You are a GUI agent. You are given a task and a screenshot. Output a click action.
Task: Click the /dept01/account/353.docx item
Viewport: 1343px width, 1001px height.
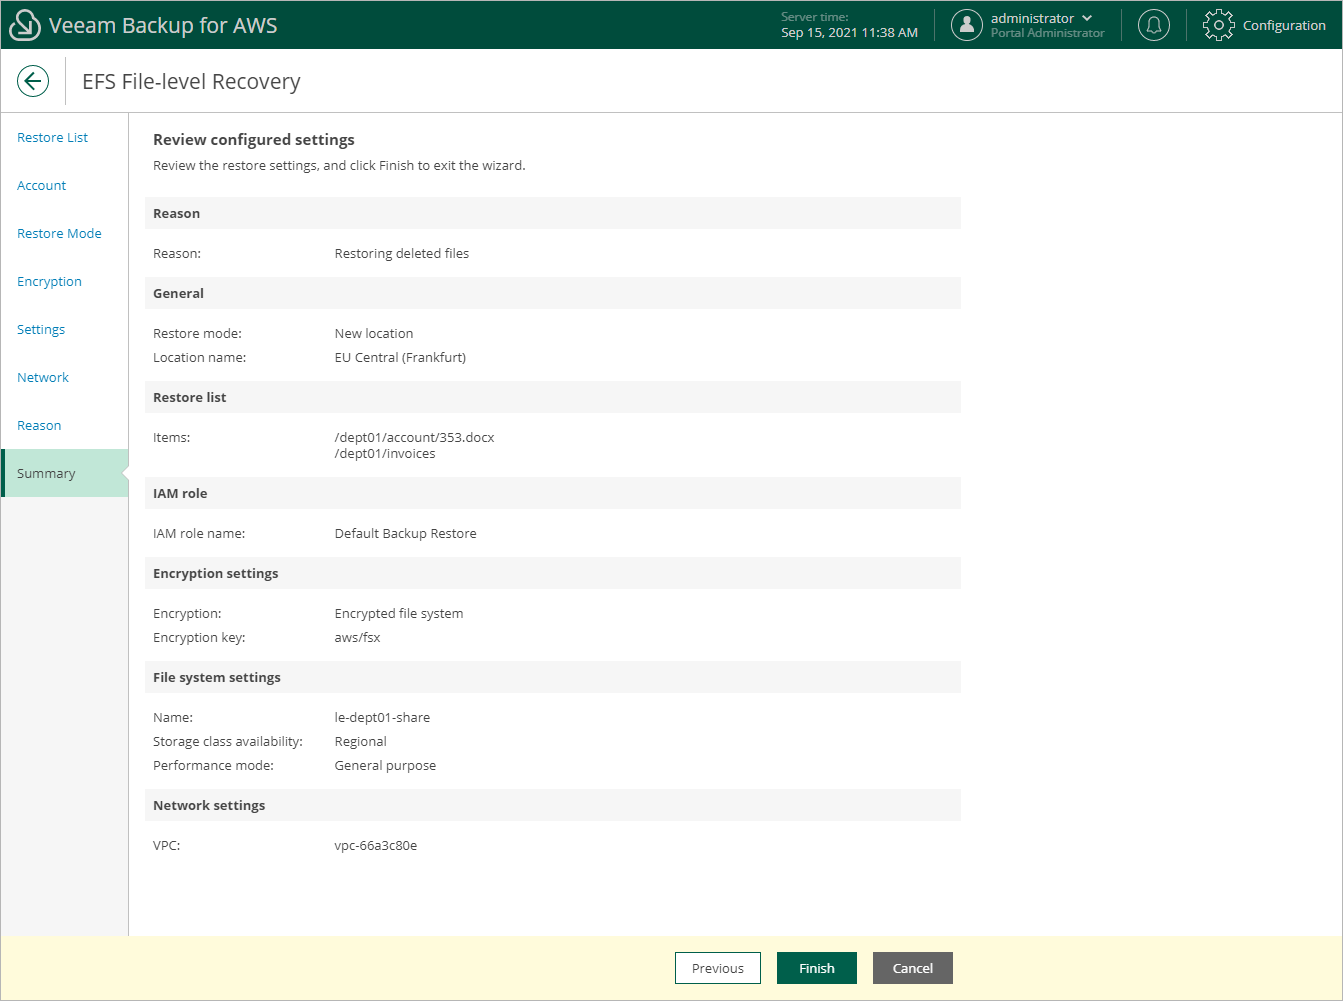coord(414,437)
